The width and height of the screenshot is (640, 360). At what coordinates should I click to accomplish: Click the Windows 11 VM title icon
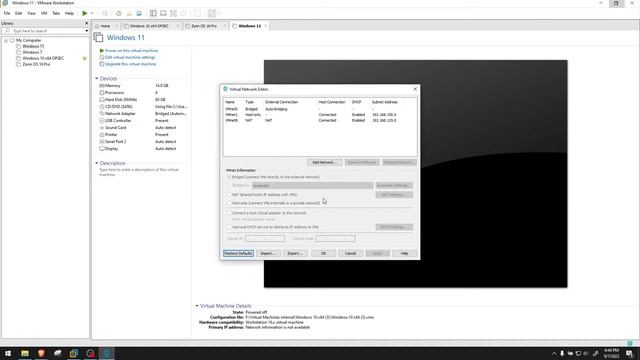[98, 38]
